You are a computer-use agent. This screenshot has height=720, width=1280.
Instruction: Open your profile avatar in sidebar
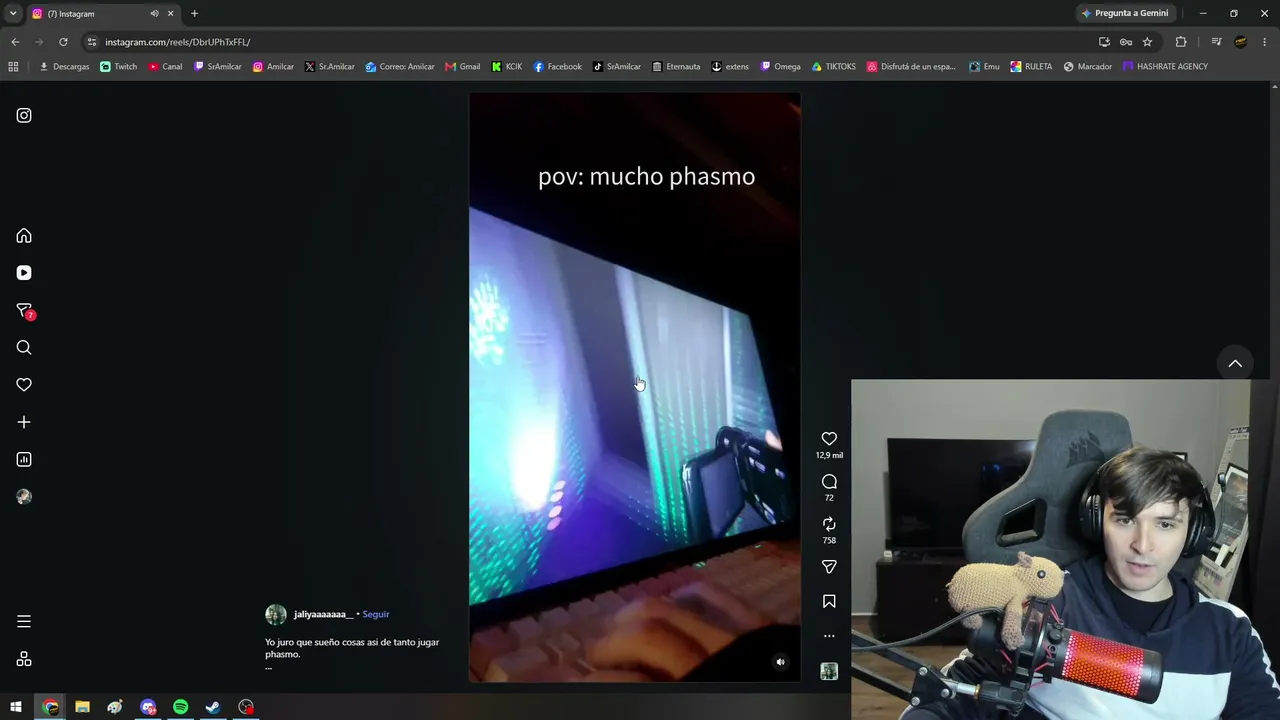tap(24, 497)
